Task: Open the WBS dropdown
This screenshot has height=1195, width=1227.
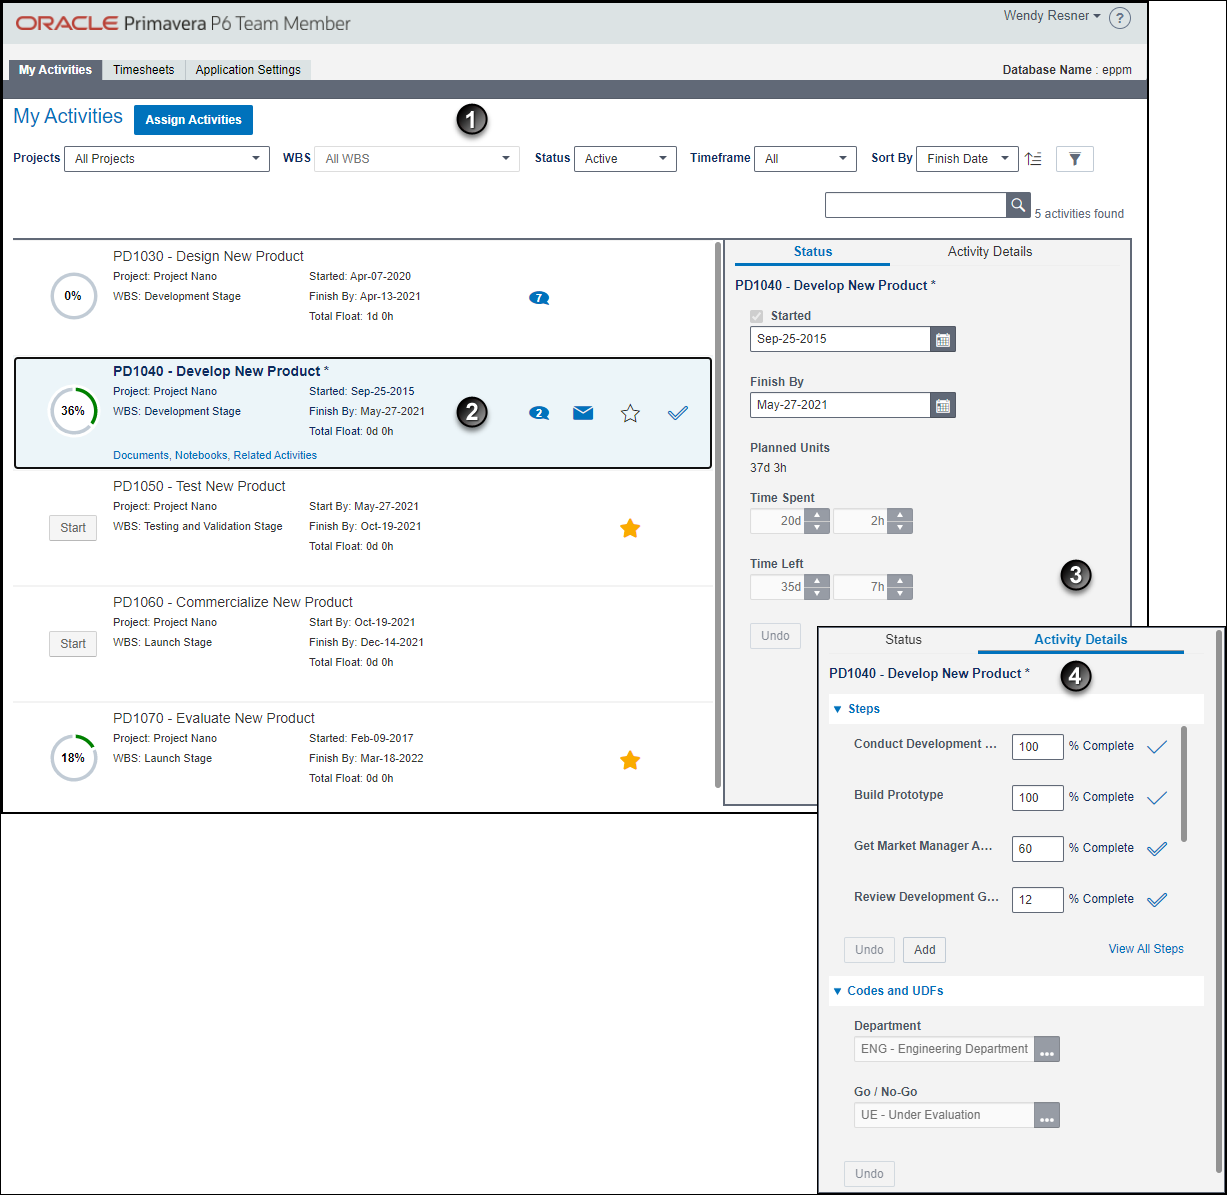Action: tap(417, 159)
